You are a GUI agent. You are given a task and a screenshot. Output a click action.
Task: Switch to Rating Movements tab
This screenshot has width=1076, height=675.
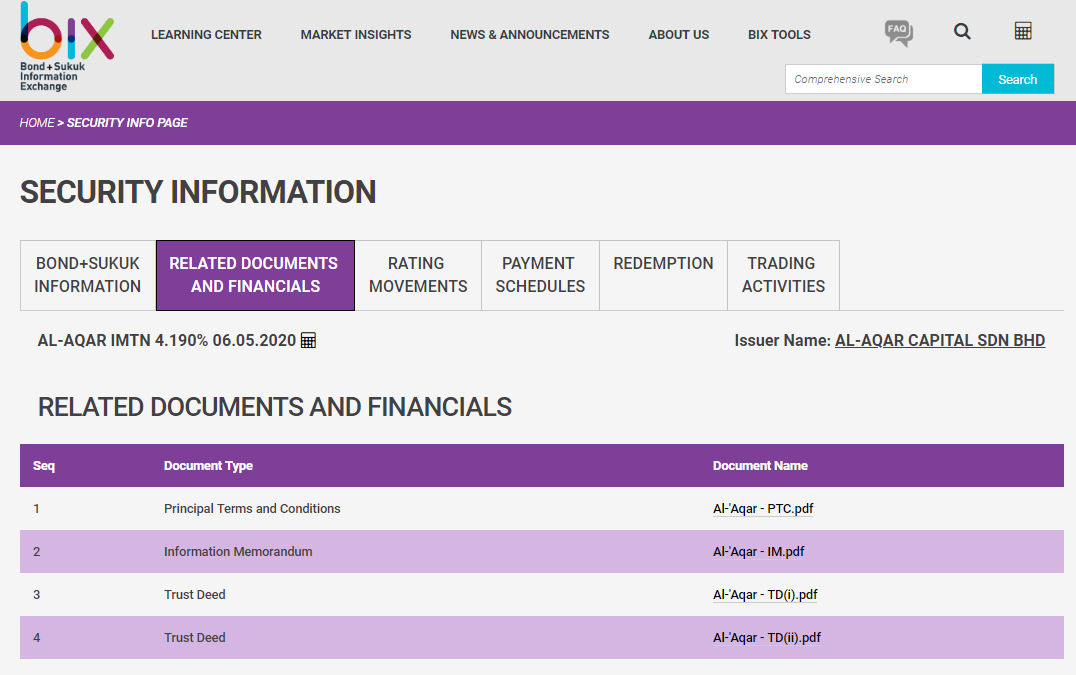click(418, 275)
